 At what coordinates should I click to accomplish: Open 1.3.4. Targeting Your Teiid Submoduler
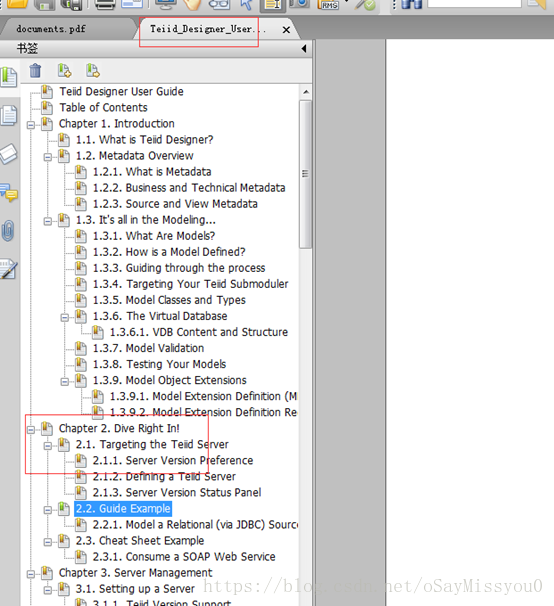[x=190, y=284]
